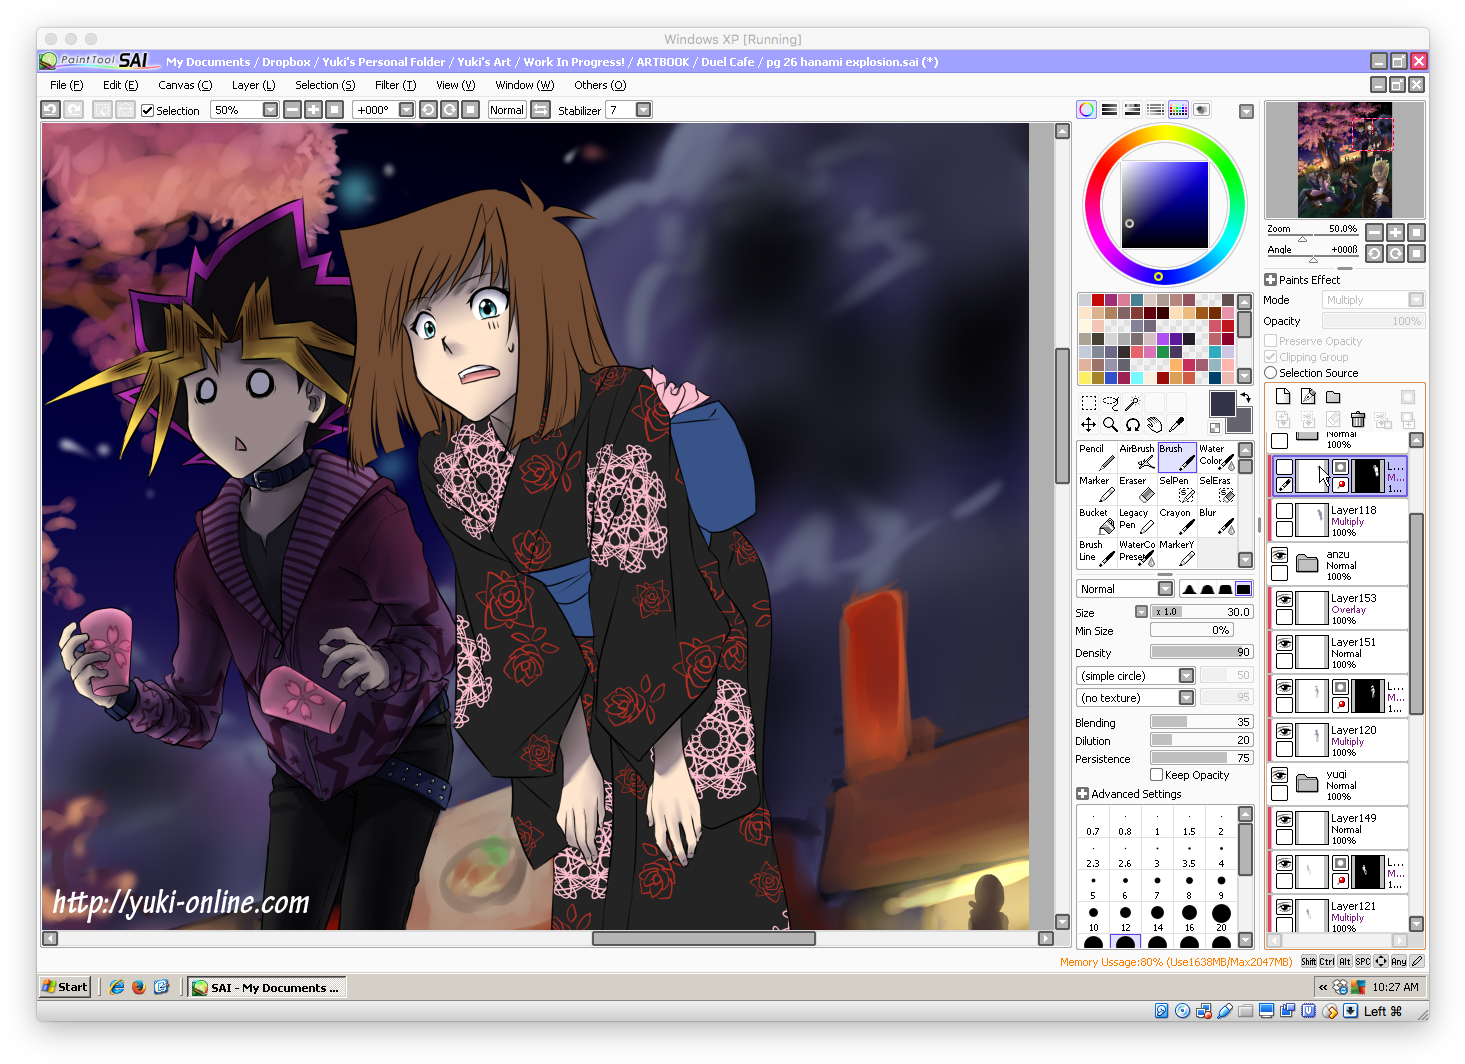Select the SelPen tool
Viewport: 1465px width, 1064px height.
(1175, 490)
